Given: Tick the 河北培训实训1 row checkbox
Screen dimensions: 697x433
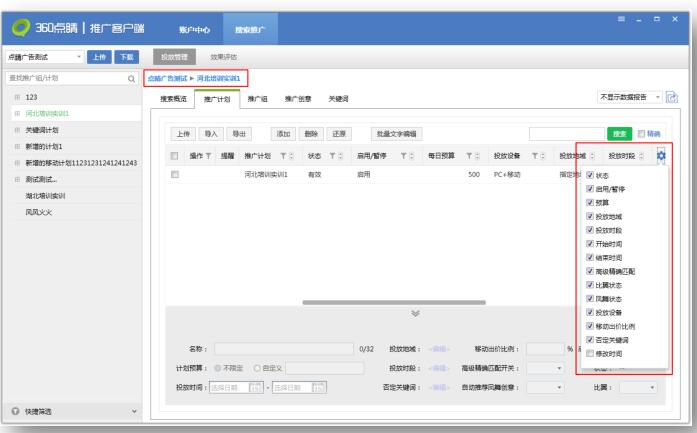Looking at the screenshot, I should (174, 174).
